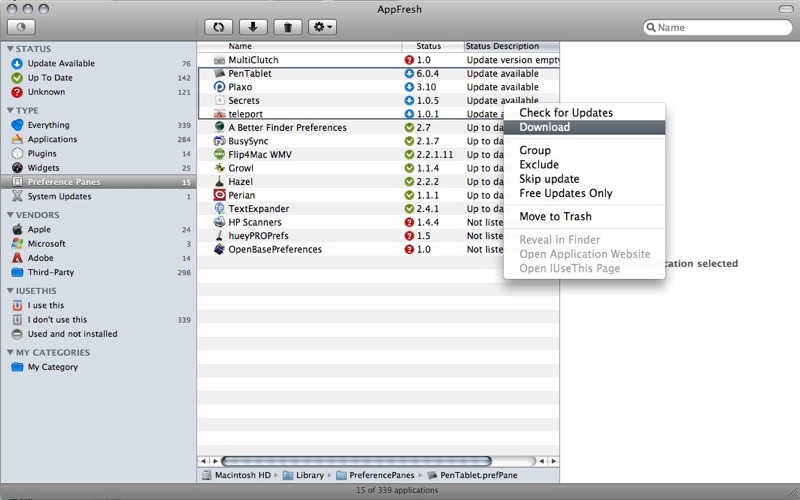Click the Plaxo row icon
Viewport: 800px width, 500px height.
click(x=219, y=87)
